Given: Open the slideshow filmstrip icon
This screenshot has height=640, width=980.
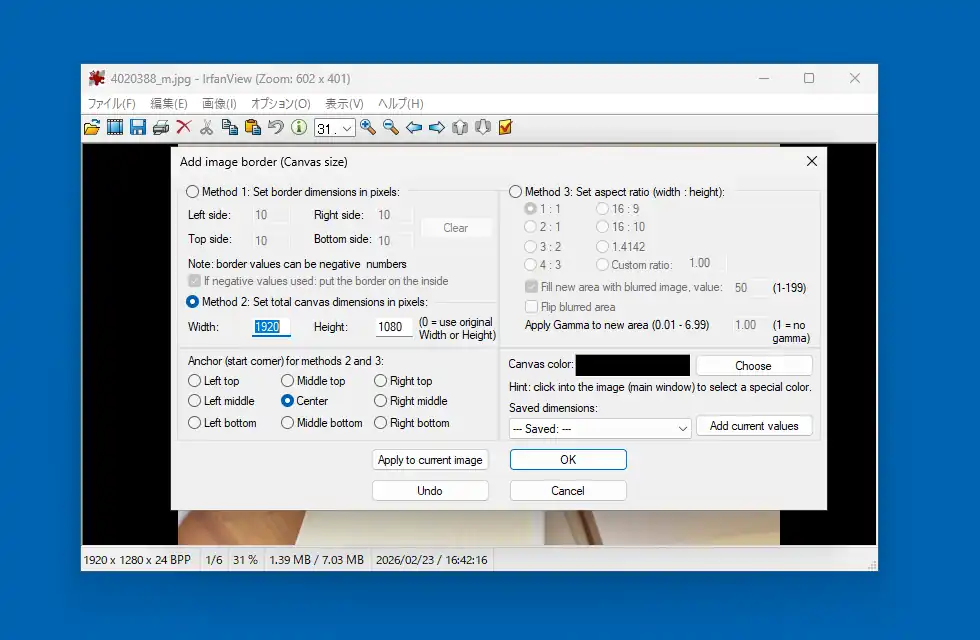Looking at the screenshot, I should tap(115, 127).
